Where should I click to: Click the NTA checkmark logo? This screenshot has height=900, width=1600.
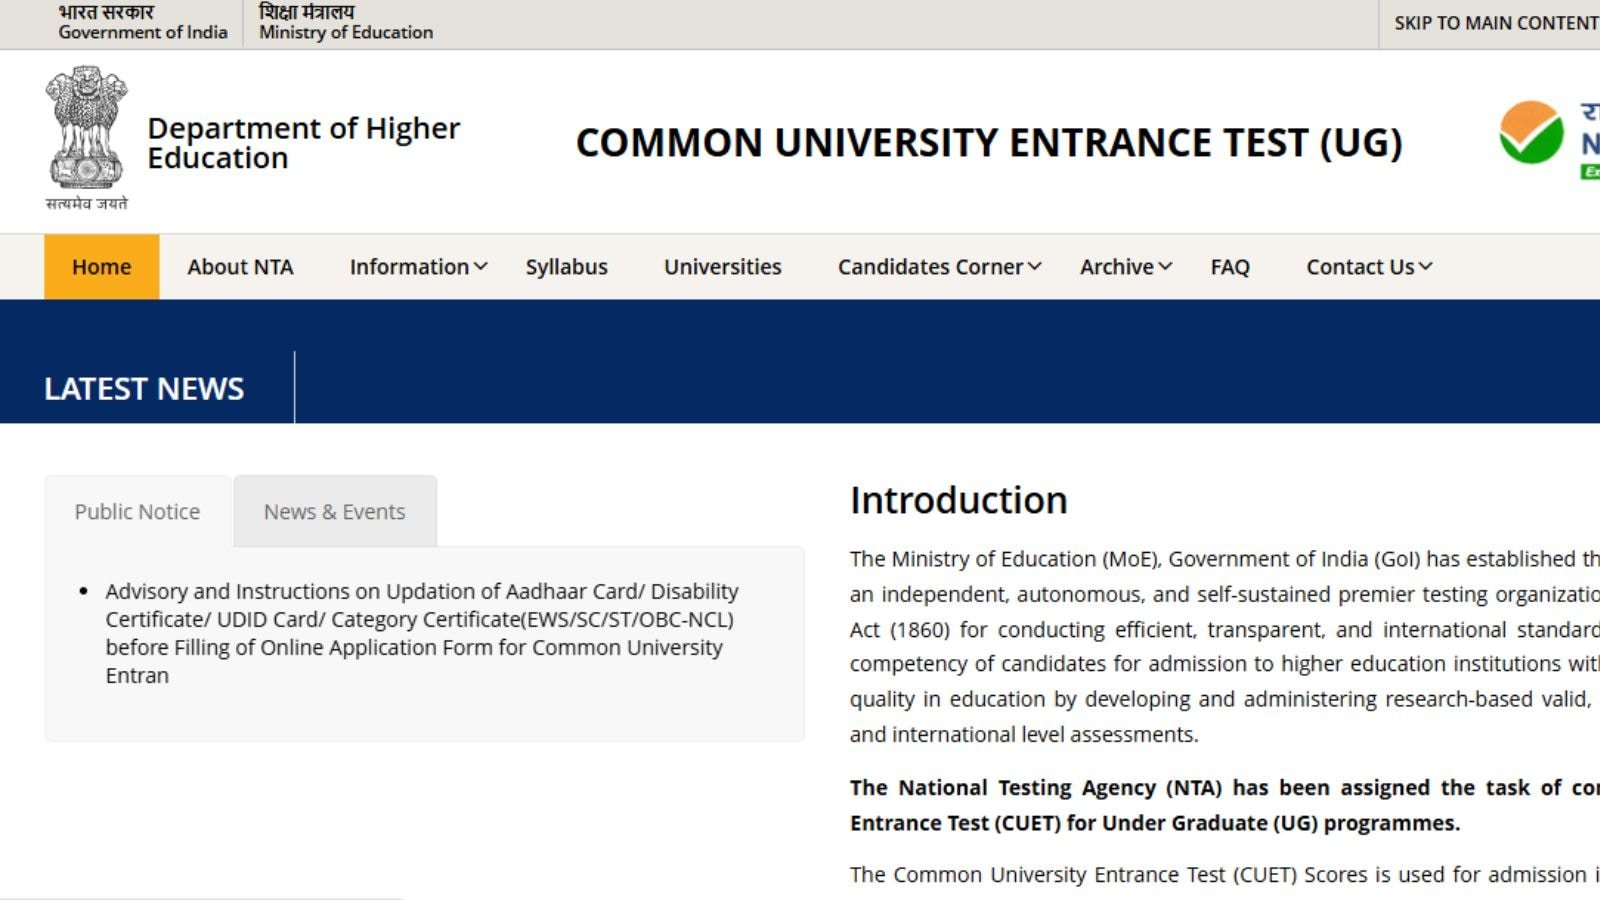[1531, 133]
